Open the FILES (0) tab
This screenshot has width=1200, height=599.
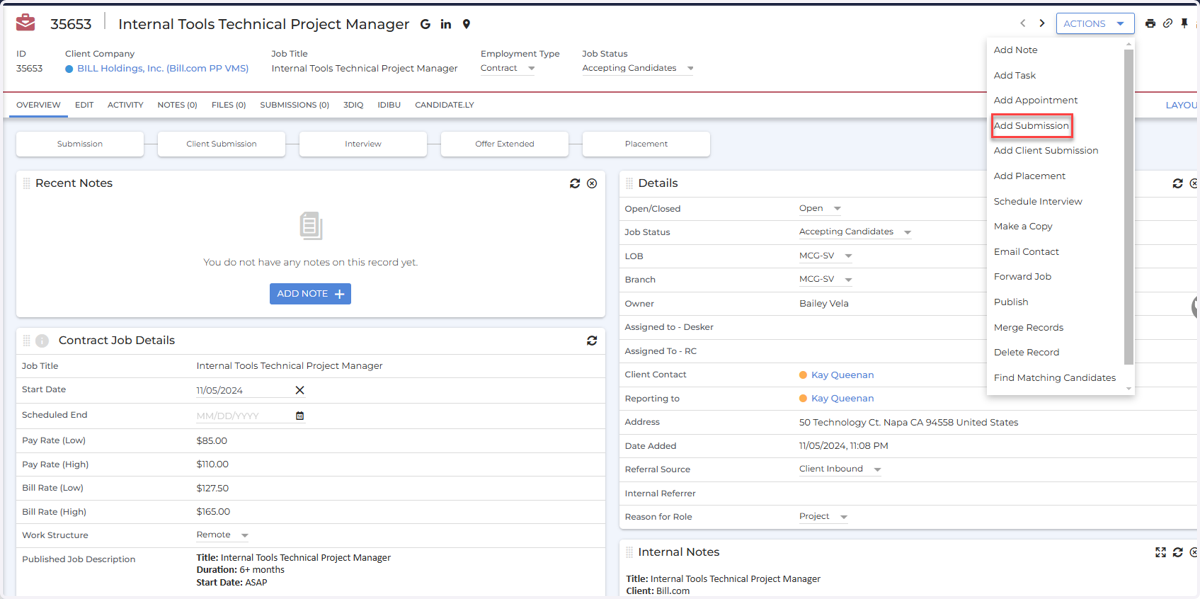pos(229,105)
